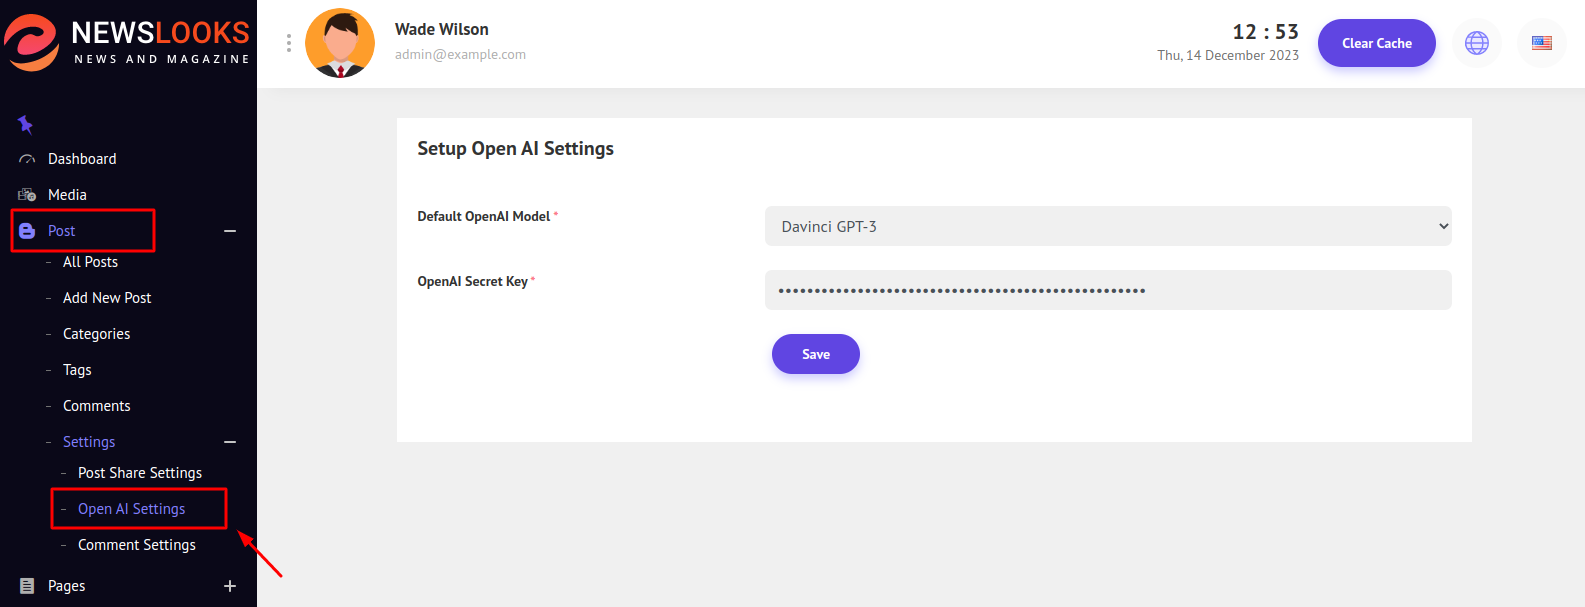1585x607 pixels.
Task: Click the Media icon in sidebar
Action: (27, 195)
